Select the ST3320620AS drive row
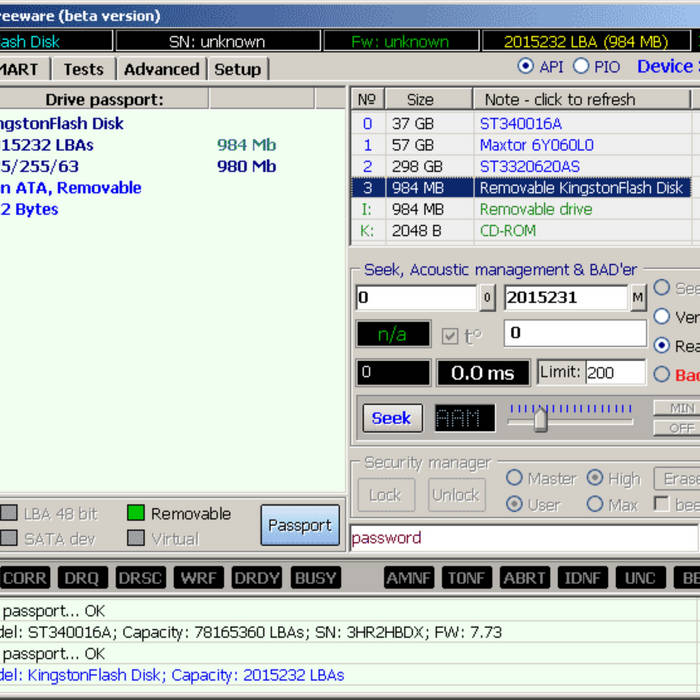The width and height of the screenshot is (700, 700). (x=529, y=166)
